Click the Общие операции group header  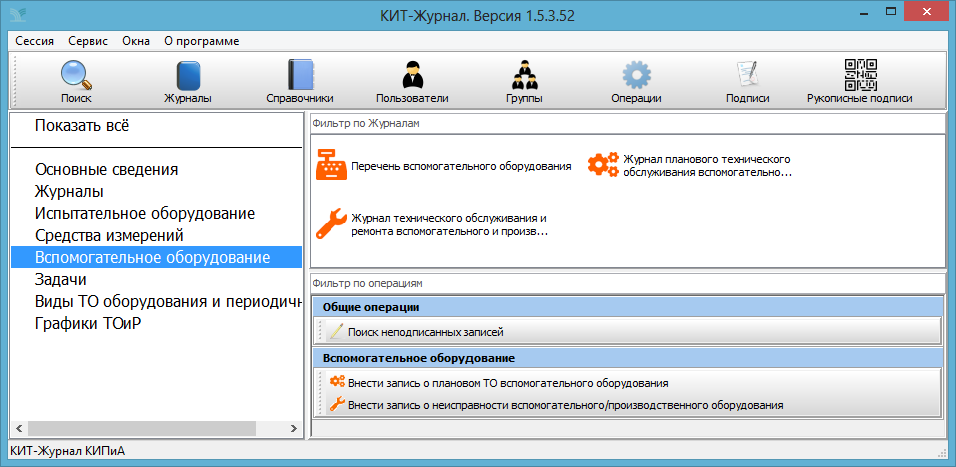[627, 307]
